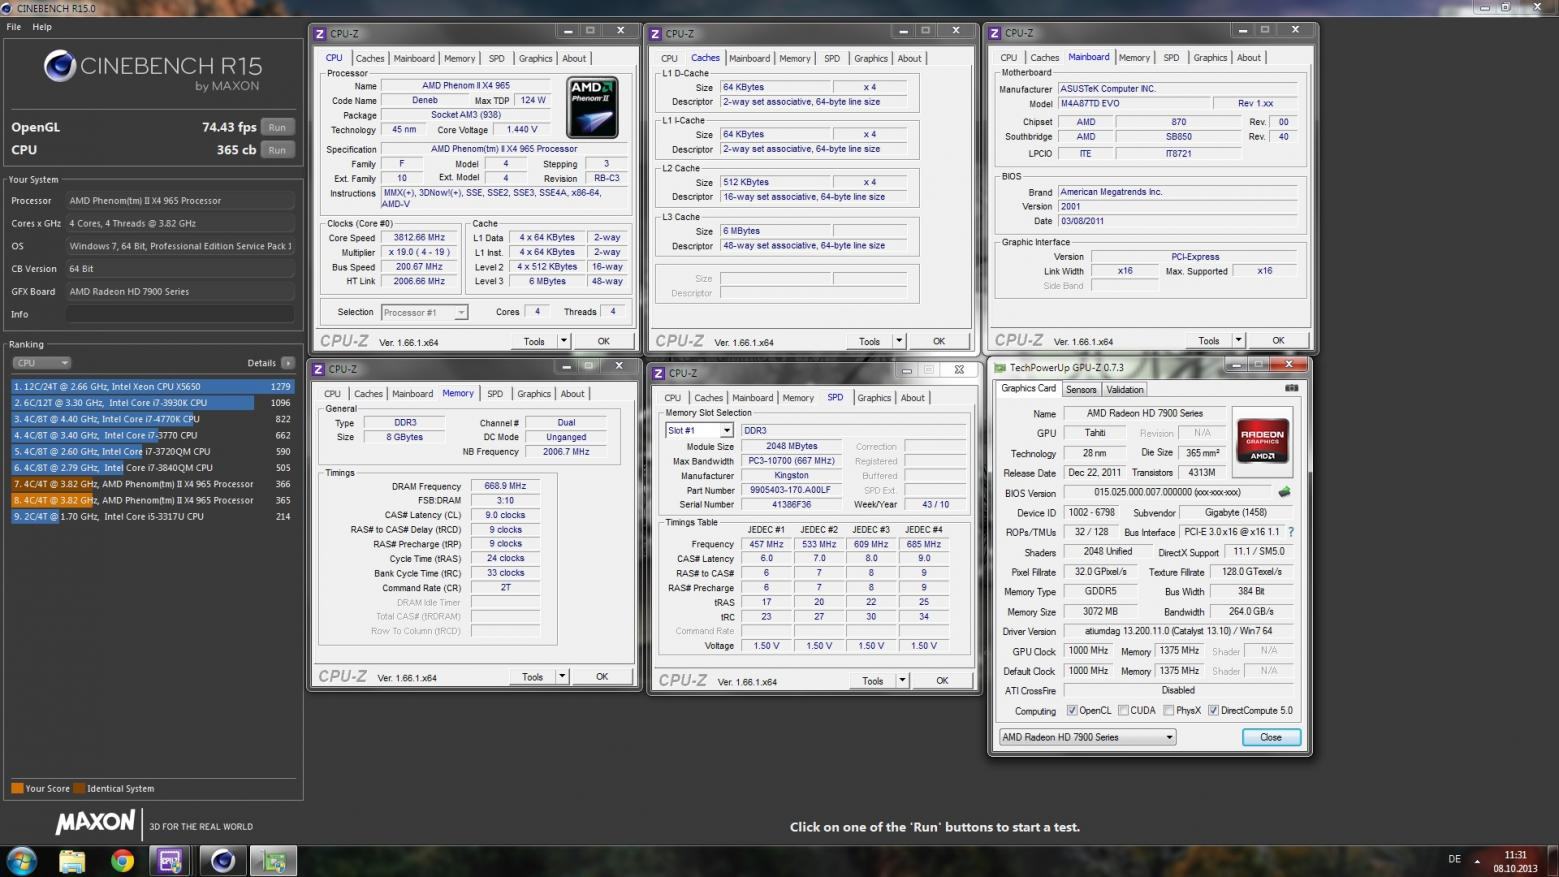Open Windows Explorer from the taskbar
The height and width of the screenshot is (877, 1559).
point(72,861)
